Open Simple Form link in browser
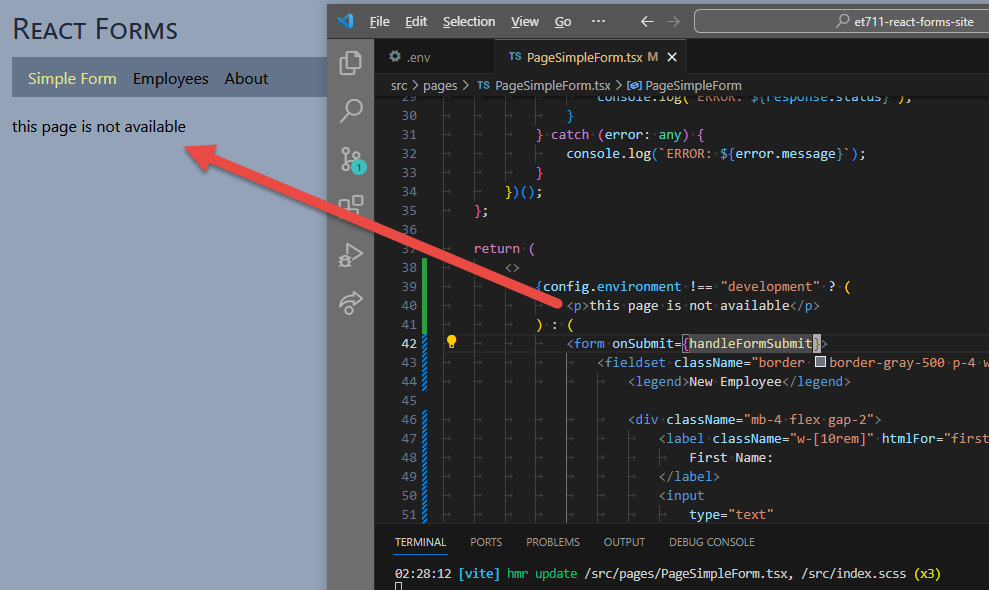The image size is (989, 590). [x=72, y=78]
